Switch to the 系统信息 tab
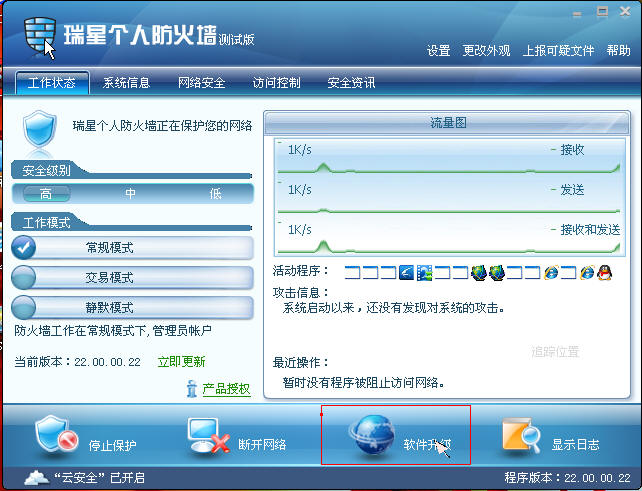Image resolution: width=642 pixels, height=491 pixels. (x=126, y=83)
